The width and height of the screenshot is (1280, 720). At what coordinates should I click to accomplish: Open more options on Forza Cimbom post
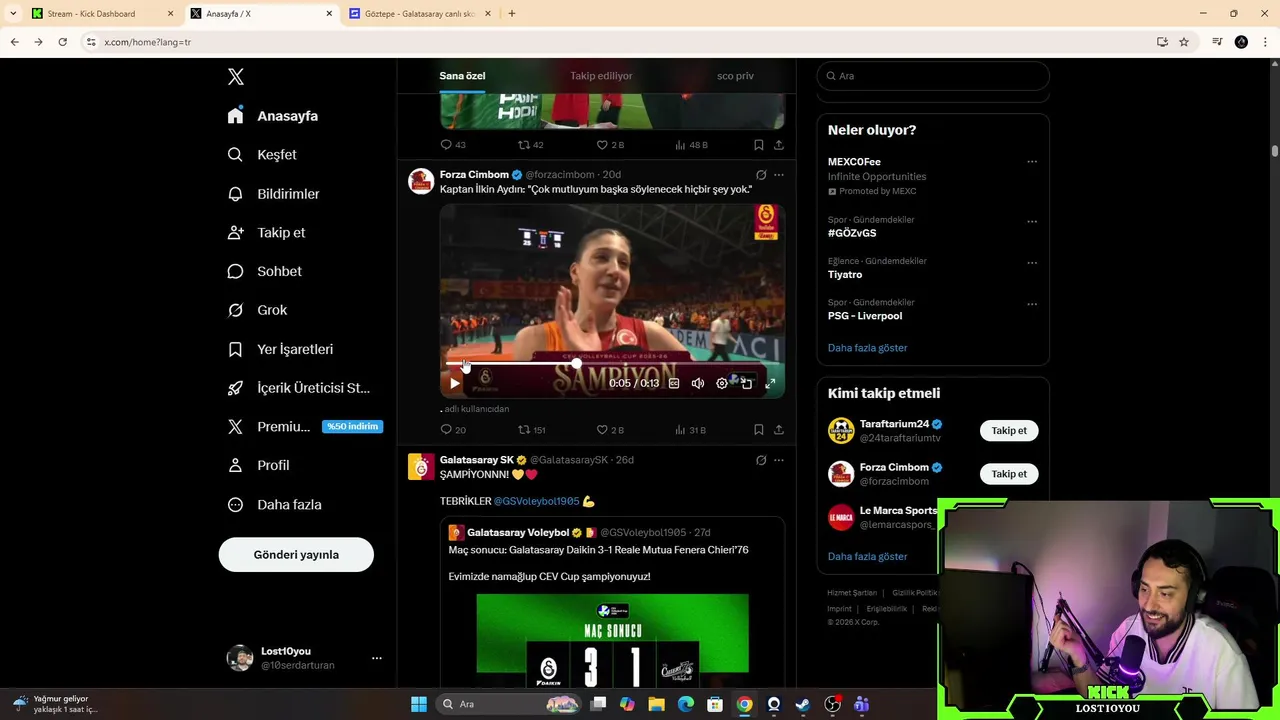(779, 175)
